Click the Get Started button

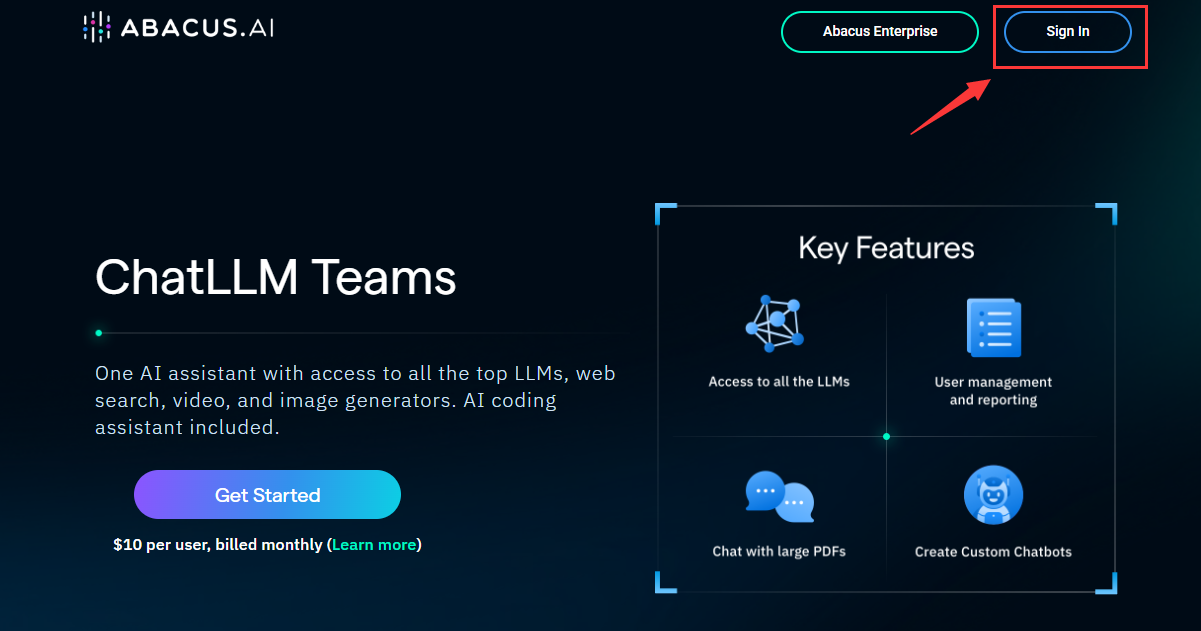[267, 495]
